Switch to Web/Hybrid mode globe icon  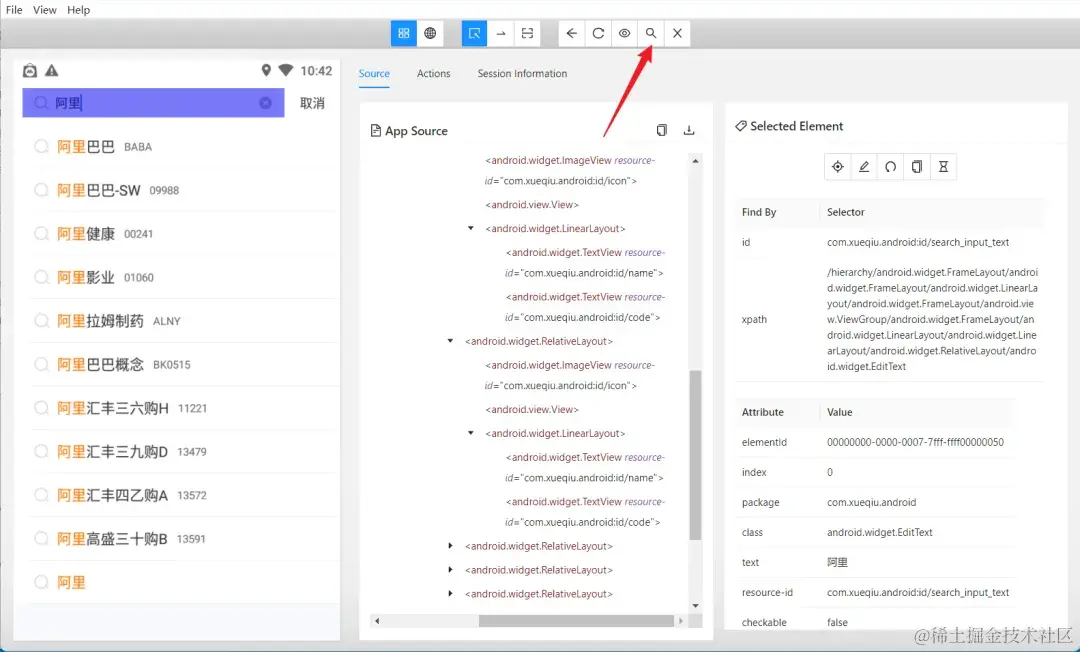click(430, 33)
